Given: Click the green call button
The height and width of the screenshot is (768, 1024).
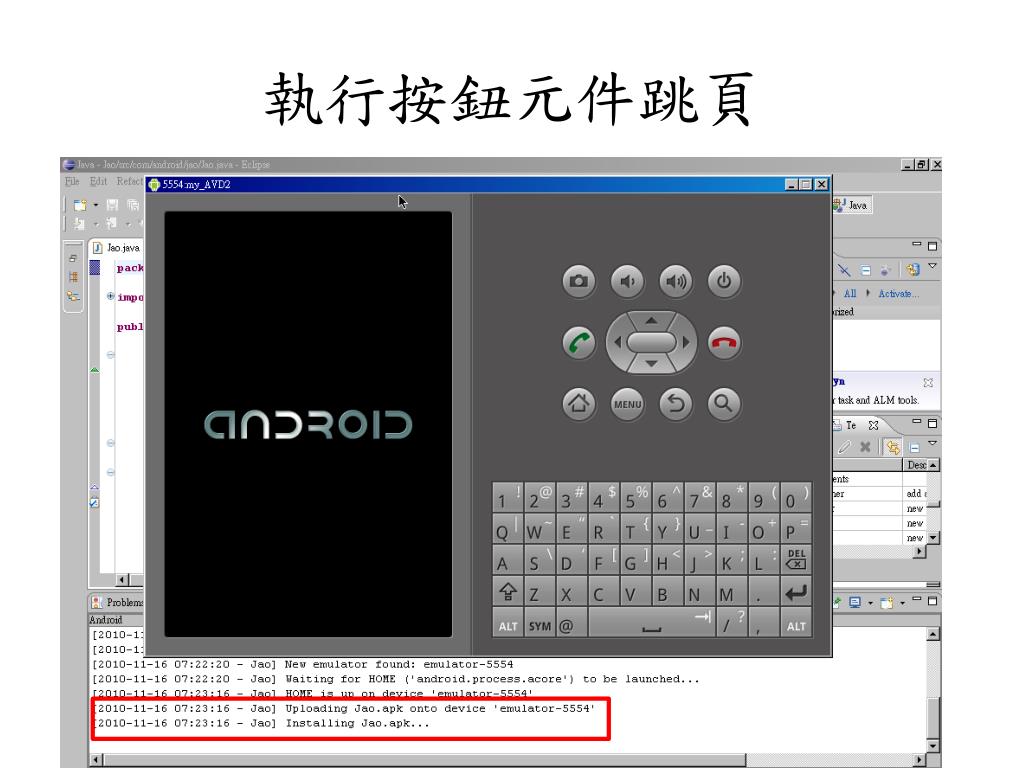Looking at the screenshot, I should coord(579,342).
